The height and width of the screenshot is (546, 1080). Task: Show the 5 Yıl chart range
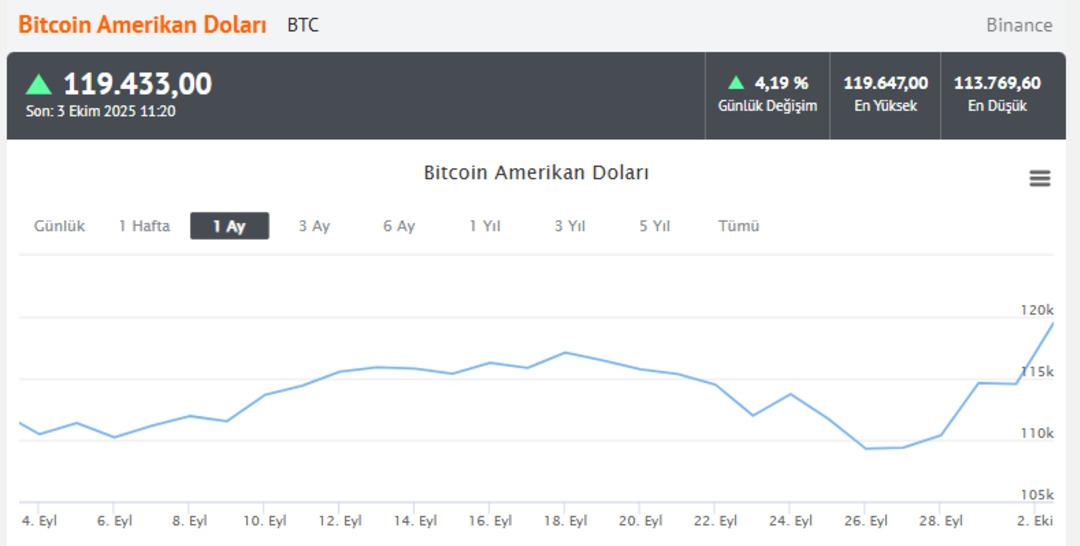pyautogui.click(x=655, y=226)
